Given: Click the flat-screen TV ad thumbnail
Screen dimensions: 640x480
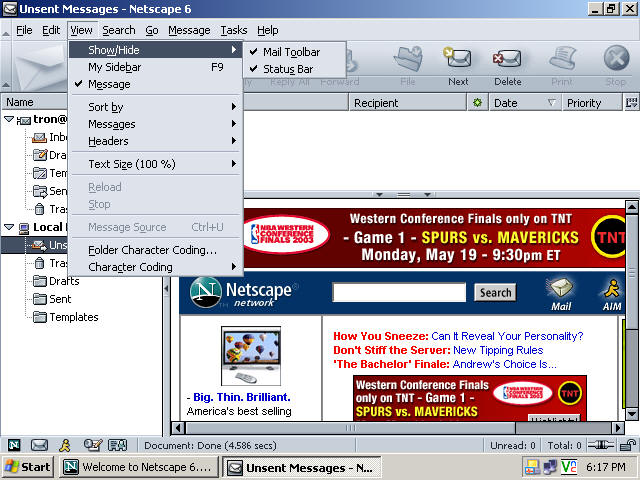Looking at the screenshot, I should [251, 356].
